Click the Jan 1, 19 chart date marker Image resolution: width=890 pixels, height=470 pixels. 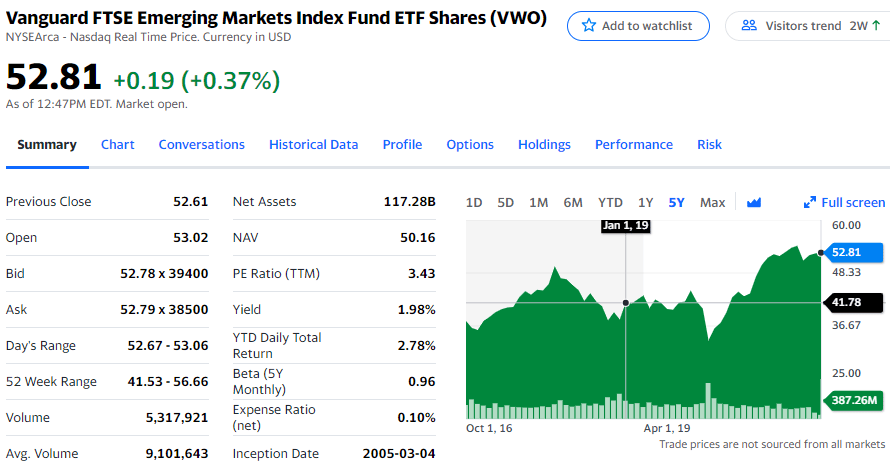click(626, 226)
